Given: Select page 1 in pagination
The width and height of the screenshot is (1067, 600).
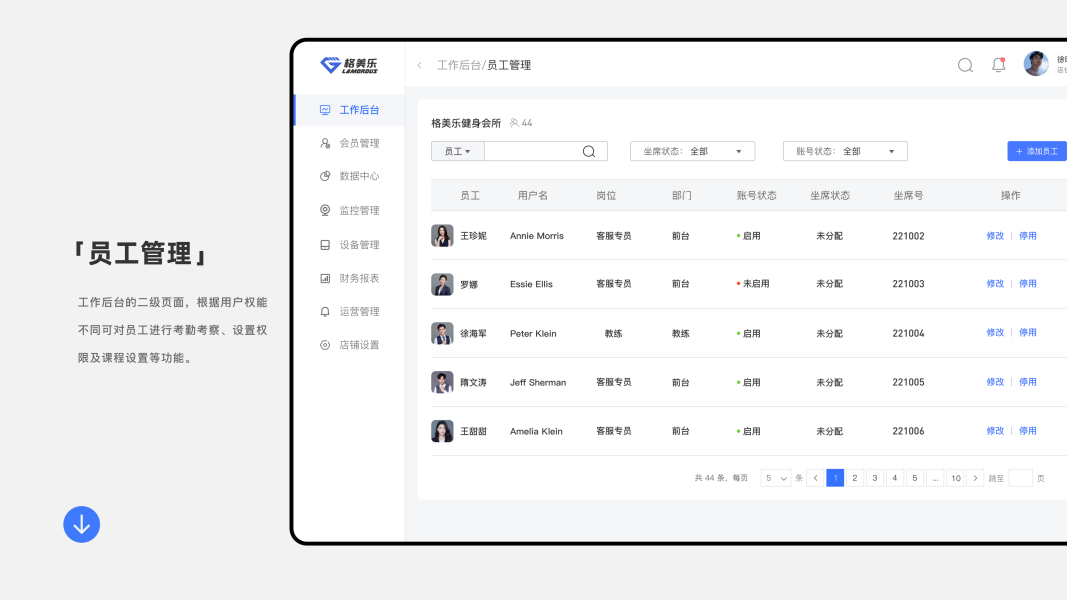Looking at the screenshot, I should pyautogui.click(x=835, y=478).
